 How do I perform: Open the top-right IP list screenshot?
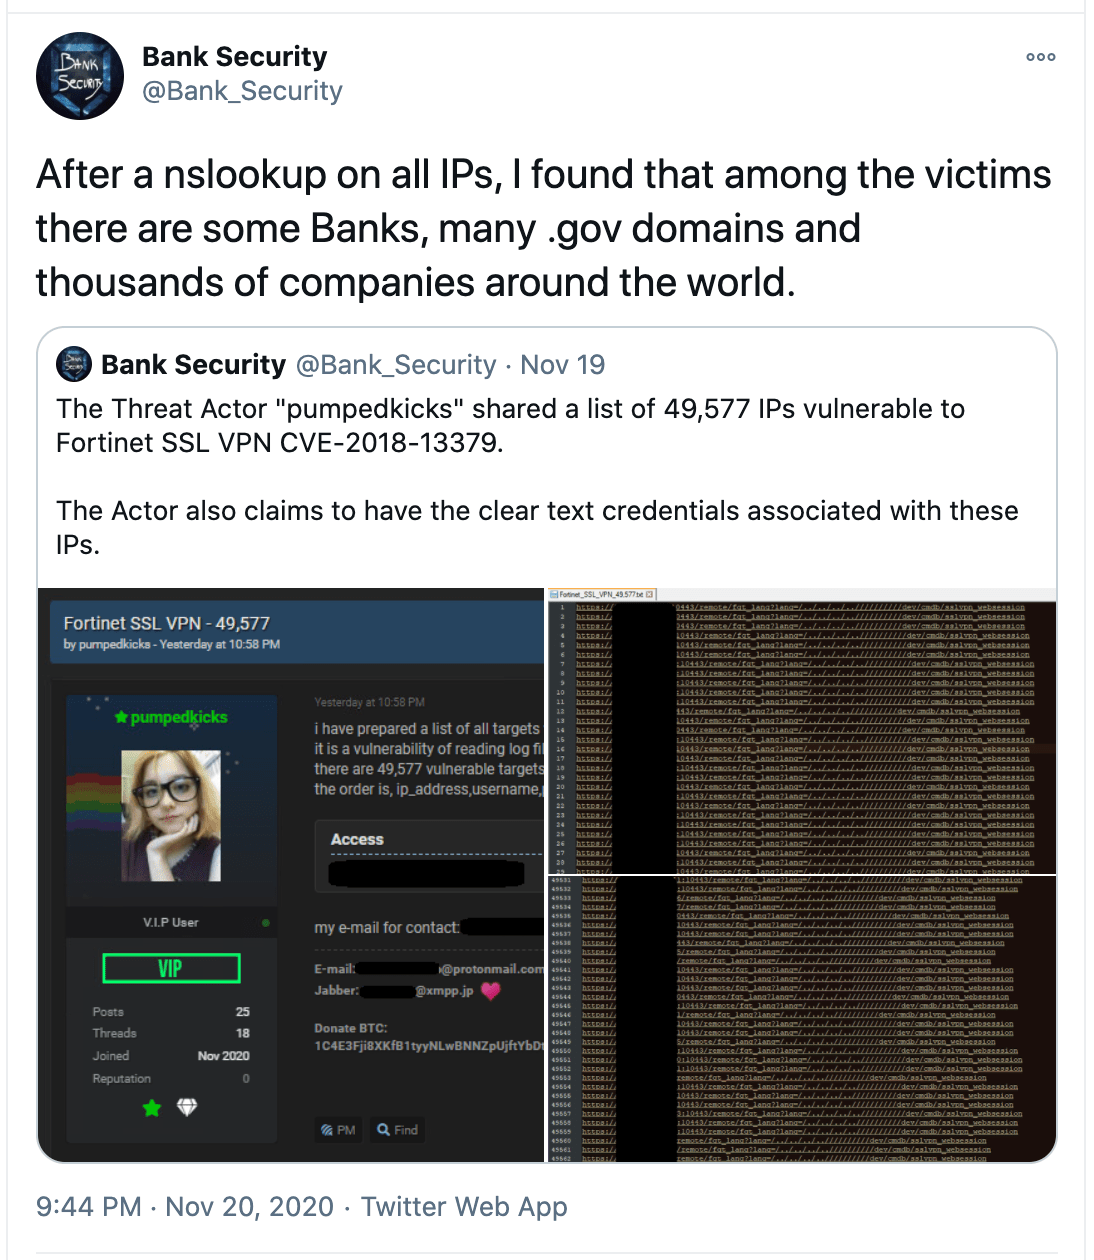coord(802,731)
